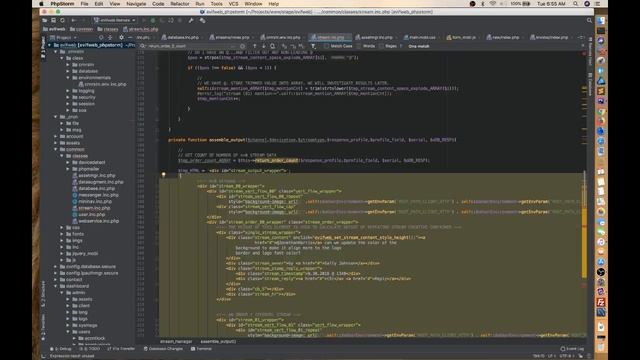Click the green Debug bug icon
This screenshot has height=360, width=640.
pos(153,20)
